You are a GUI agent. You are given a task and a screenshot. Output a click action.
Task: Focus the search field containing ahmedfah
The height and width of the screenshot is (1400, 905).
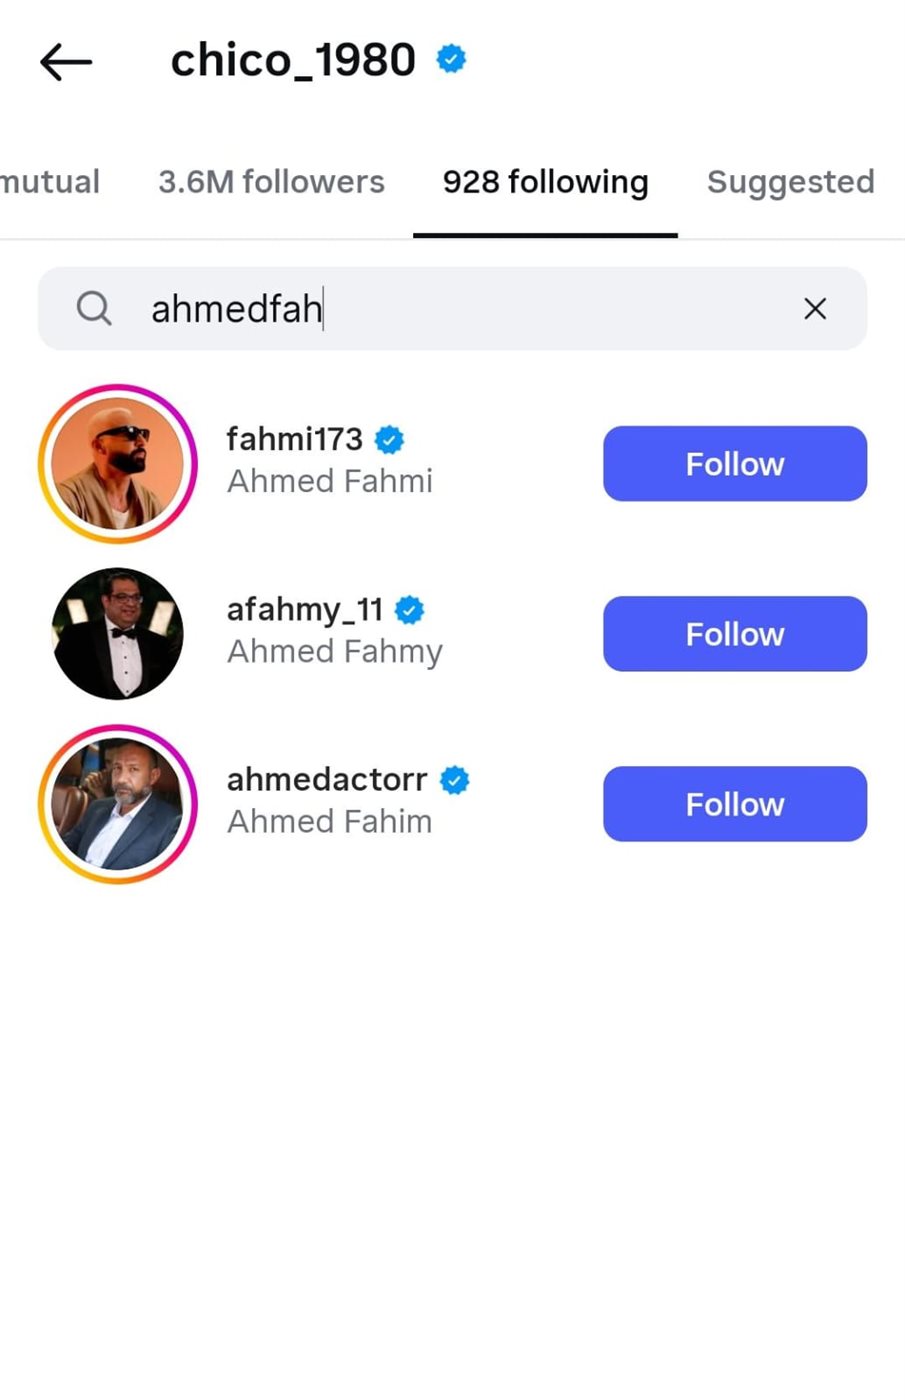tap(452, 308)
